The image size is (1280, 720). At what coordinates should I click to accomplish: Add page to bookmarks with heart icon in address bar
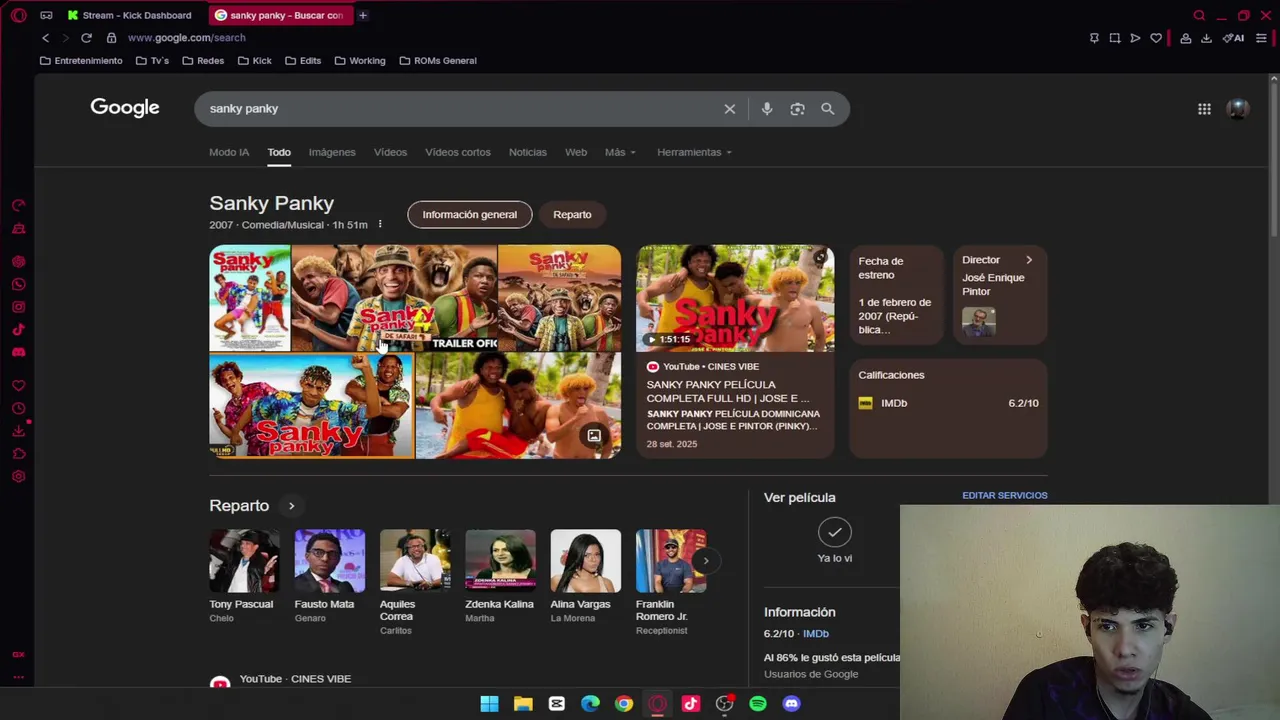pos(1156,38)
